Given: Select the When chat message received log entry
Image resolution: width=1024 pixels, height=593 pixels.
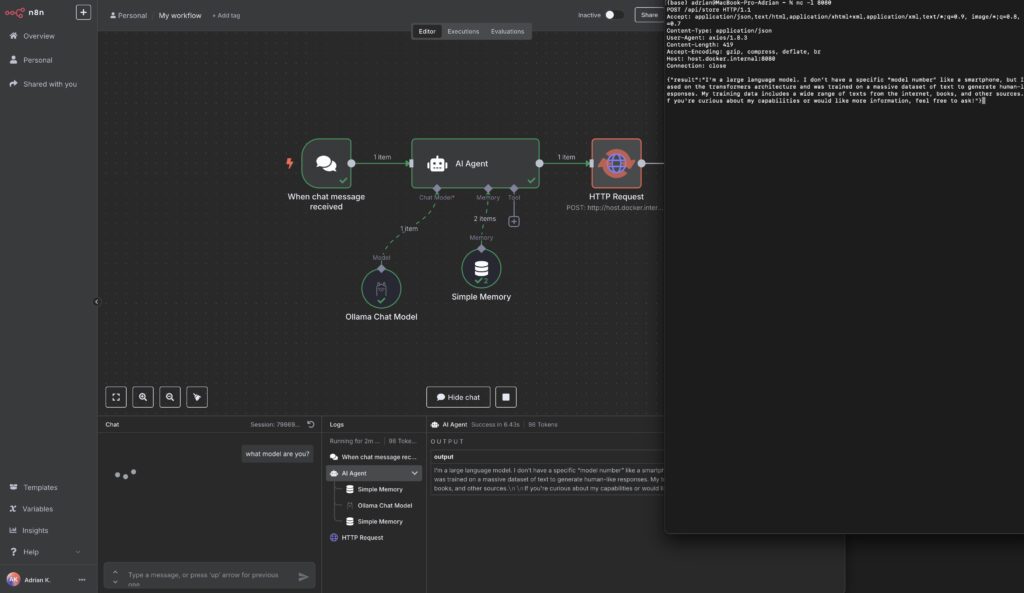Looking at the screenshot, I should 374,457.
